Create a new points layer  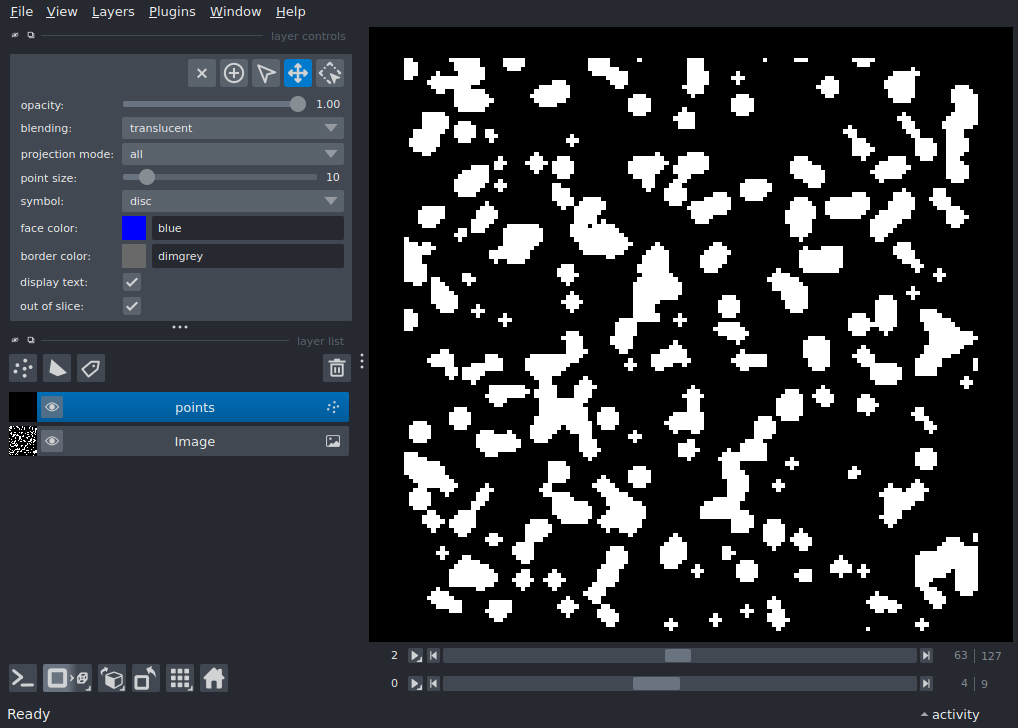(23, 368)
